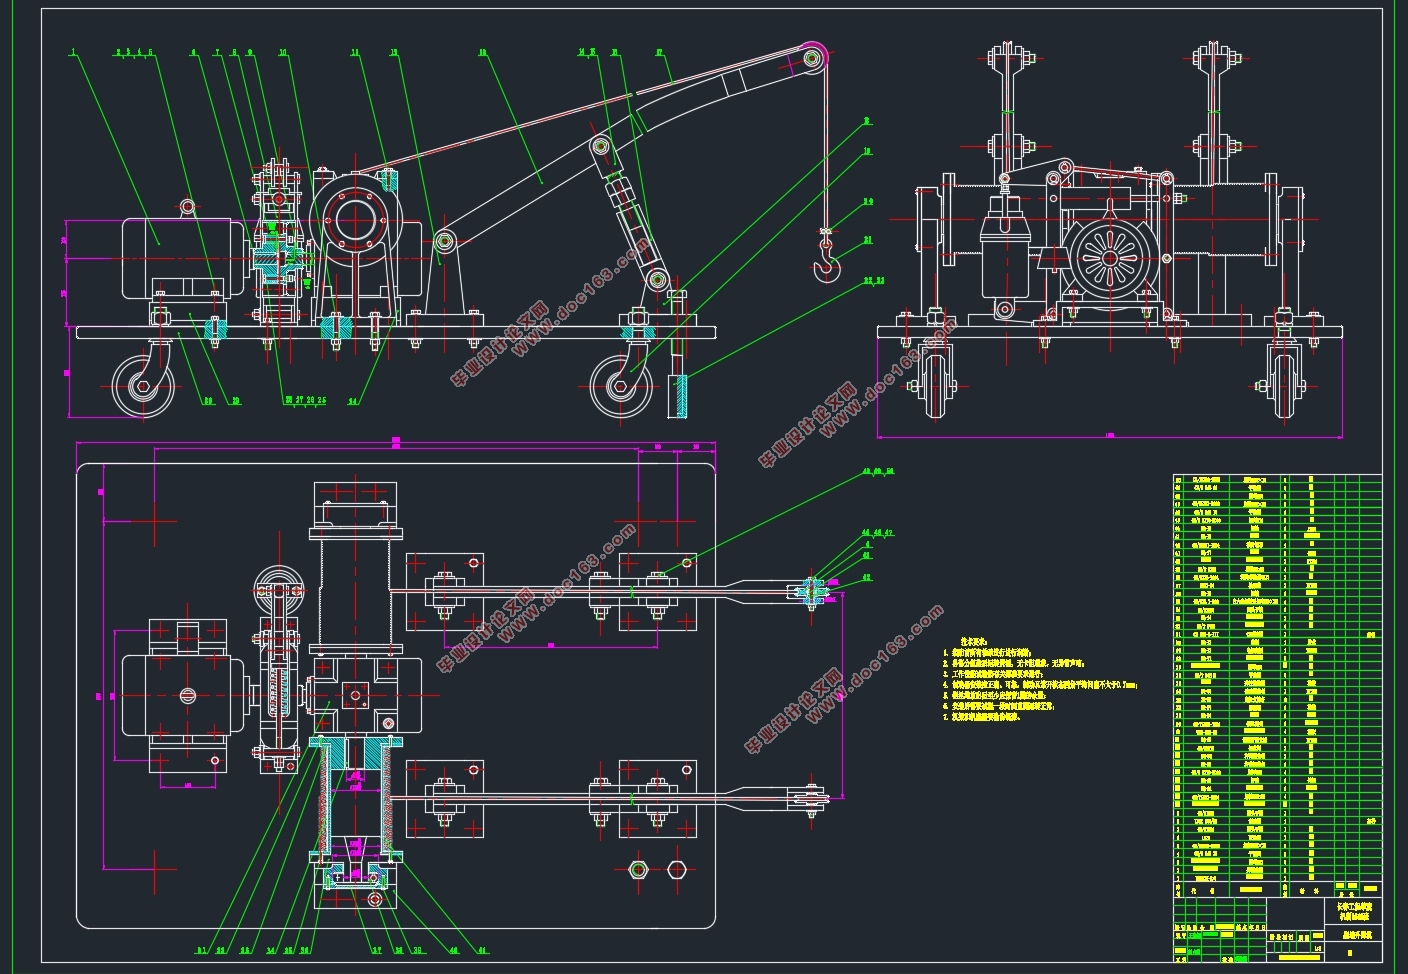The image size is (1408, 974).
Task: Click the boom pivot bearing support
Action: click(x=444, y=275)
